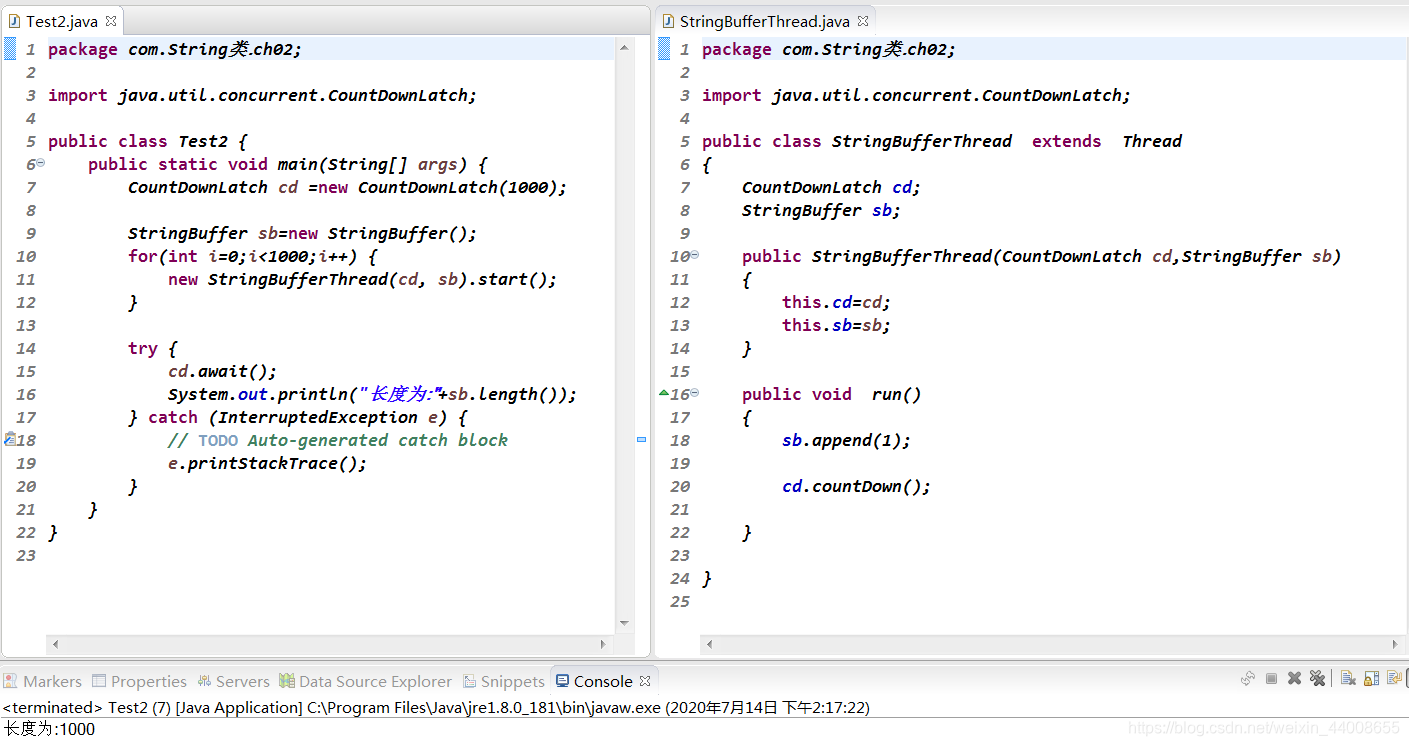This screenshot has width=1409, height=746.
Task: Click the override marker at line 16 of StringBufferThread
Action: coord(664,393)
